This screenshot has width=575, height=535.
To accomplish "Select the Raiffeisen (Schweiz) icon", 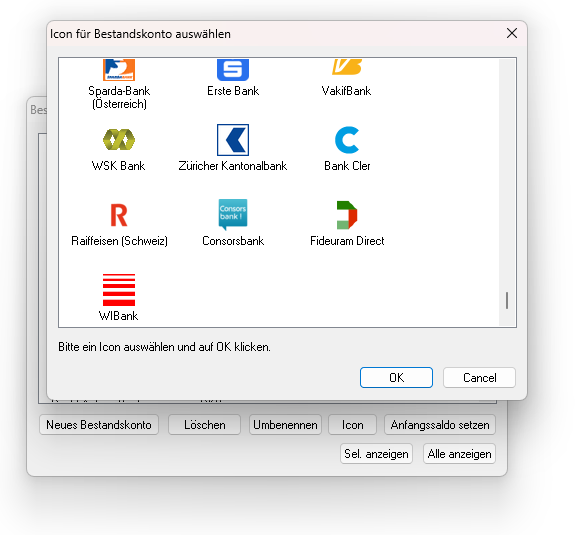I will (119, 215).
